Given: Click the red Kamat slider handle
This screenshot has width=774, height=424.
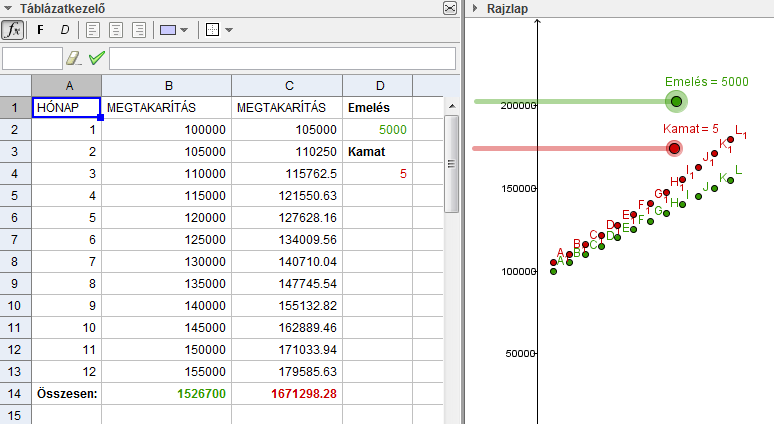Looking at the screenshot, I should point(674,148).
